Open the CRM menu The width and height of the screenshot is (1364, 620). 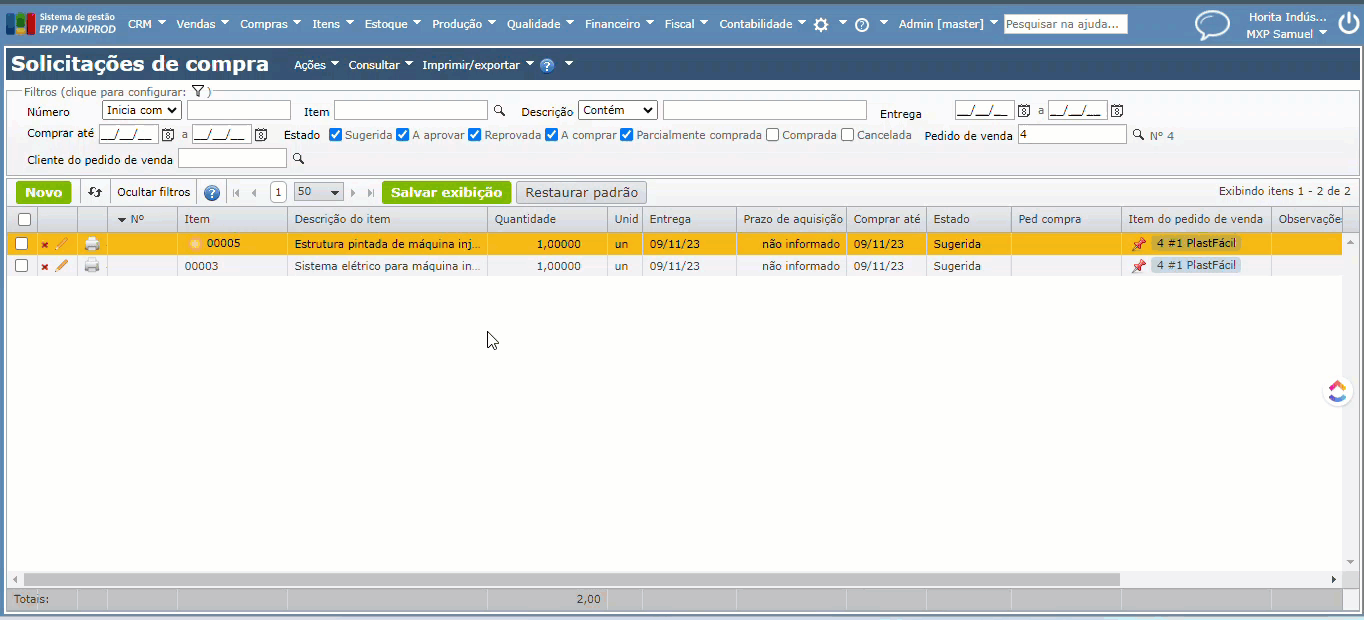click(x=147, y=24)
